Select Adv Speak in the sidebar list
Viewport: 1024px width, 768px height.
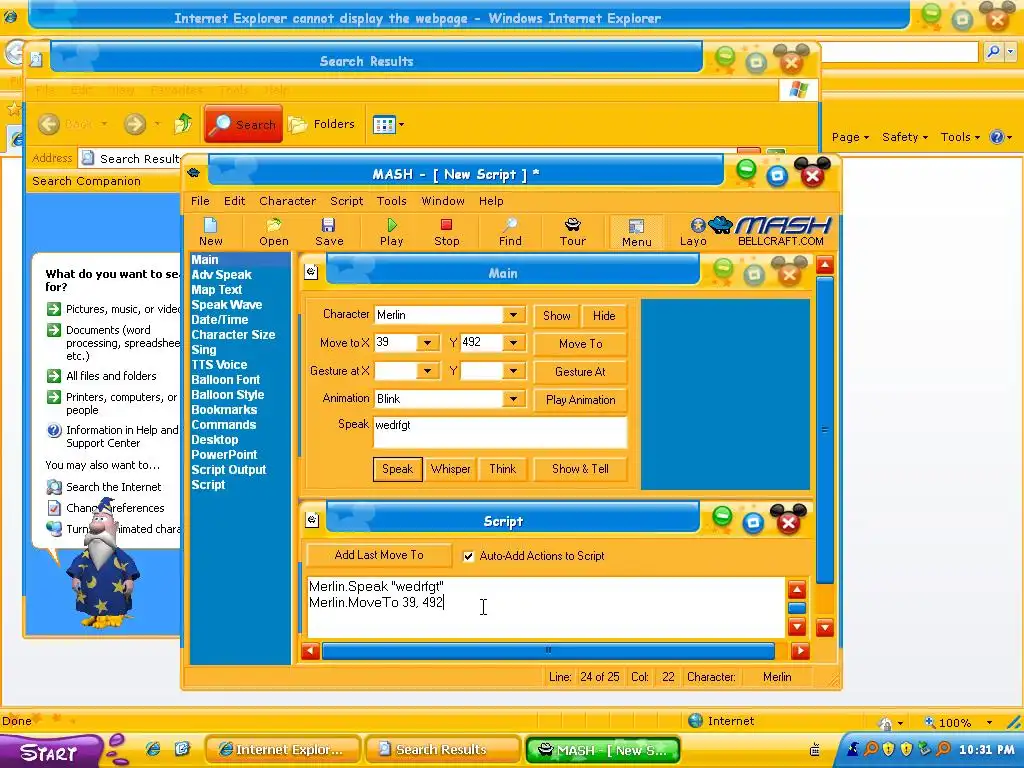click(x=221, y=275)
